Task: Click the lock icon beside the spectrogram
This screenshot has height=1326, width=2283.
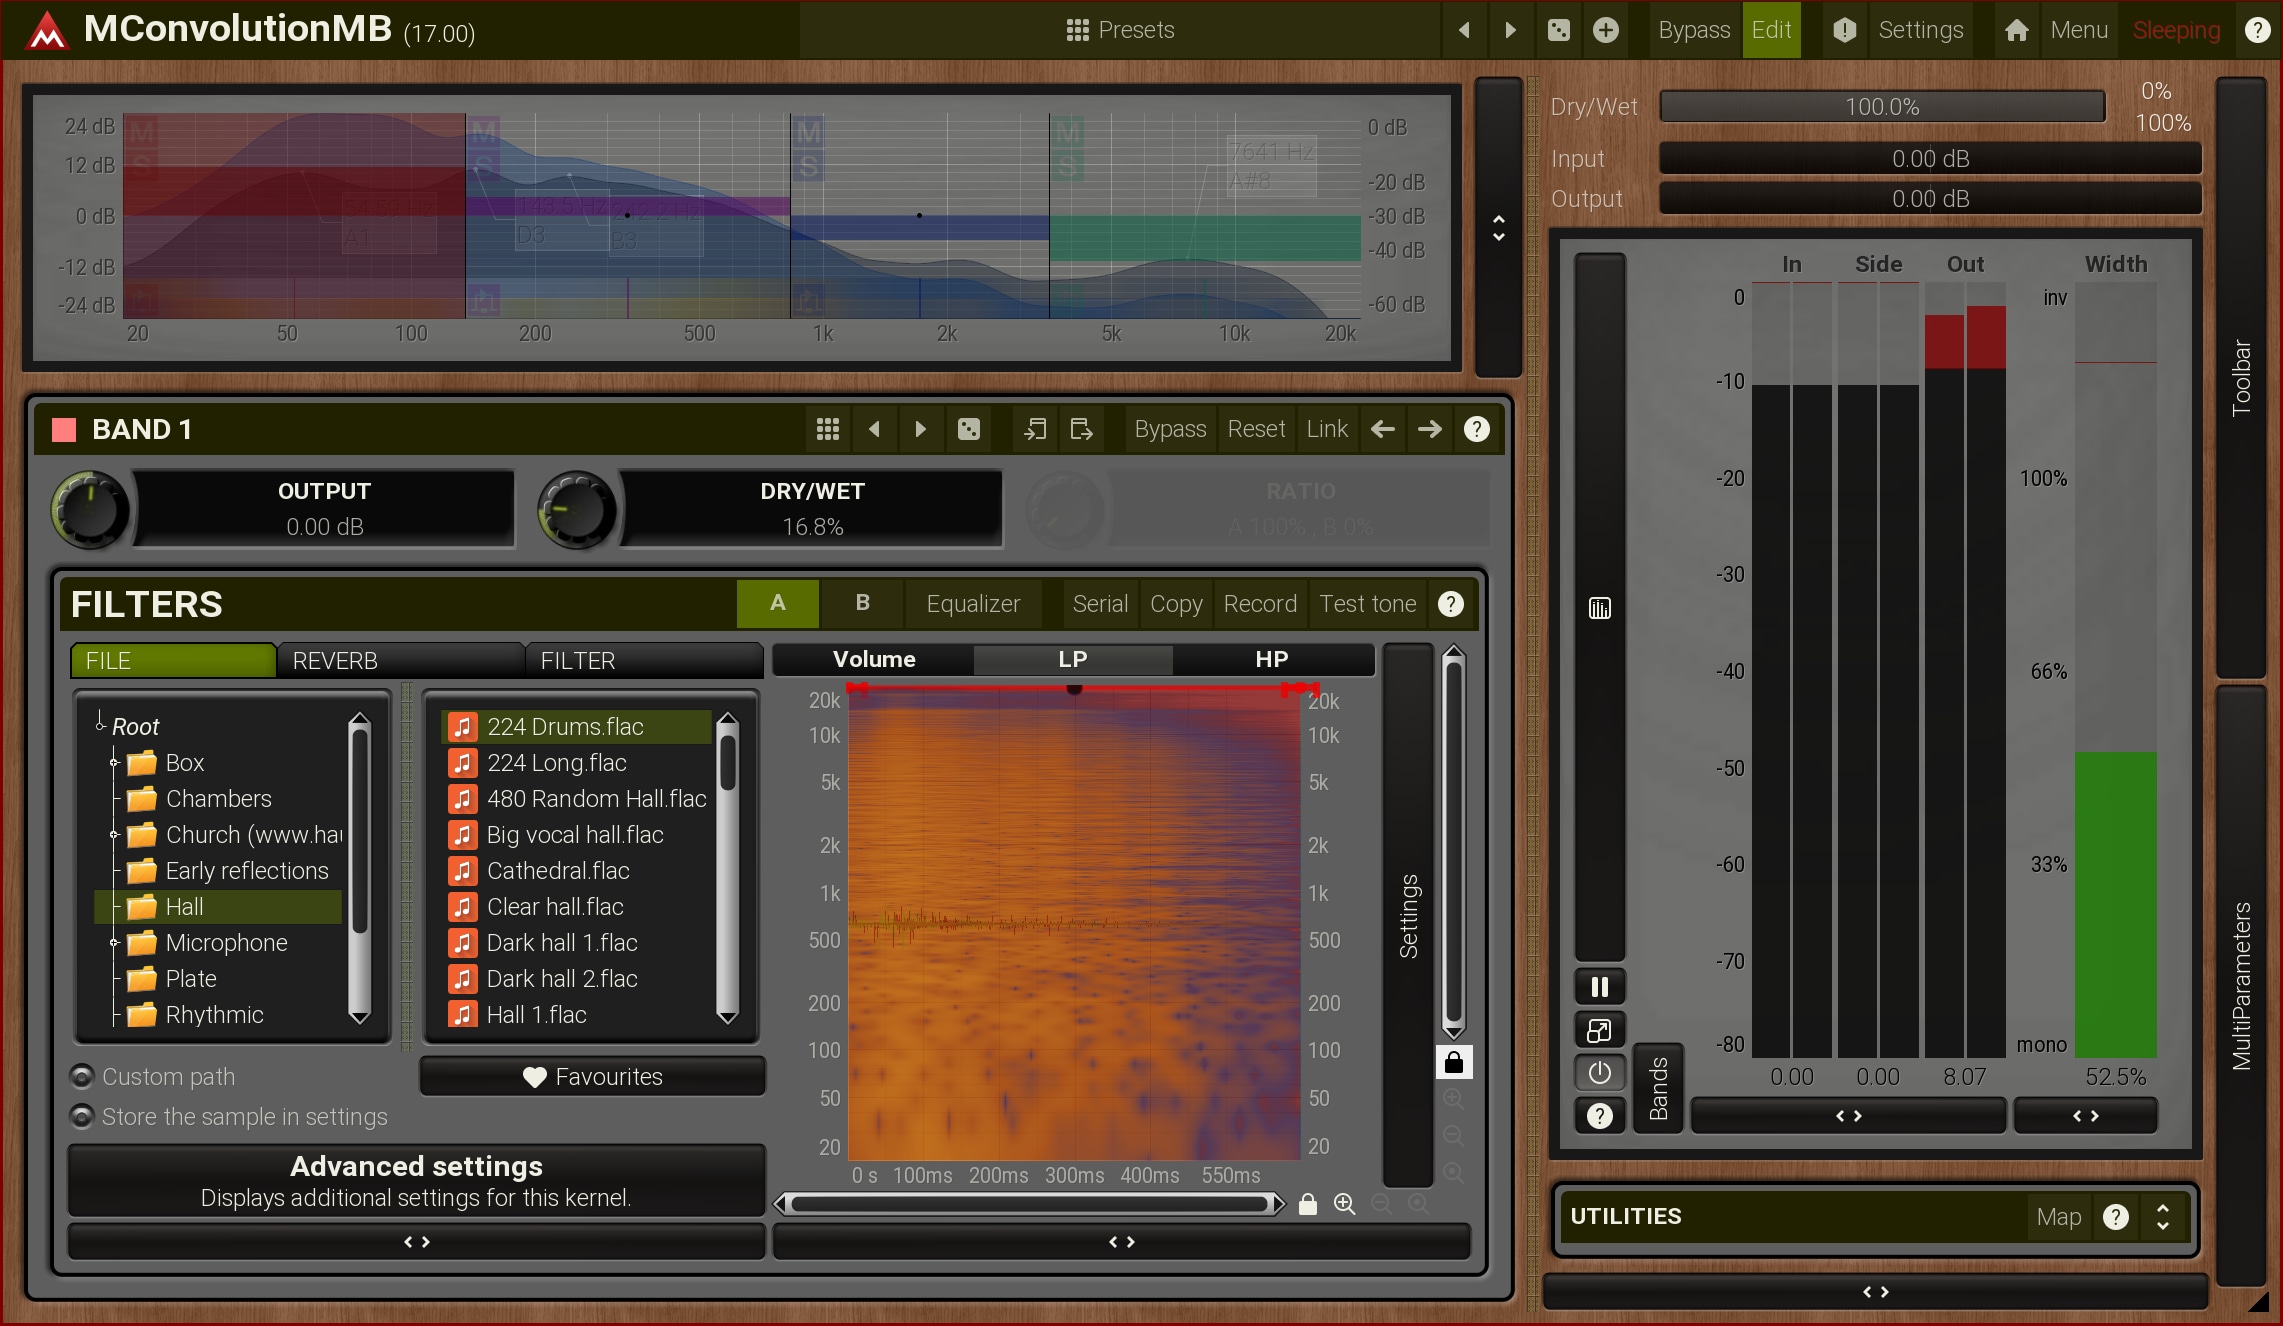Action: [x=1454, y=1062]
